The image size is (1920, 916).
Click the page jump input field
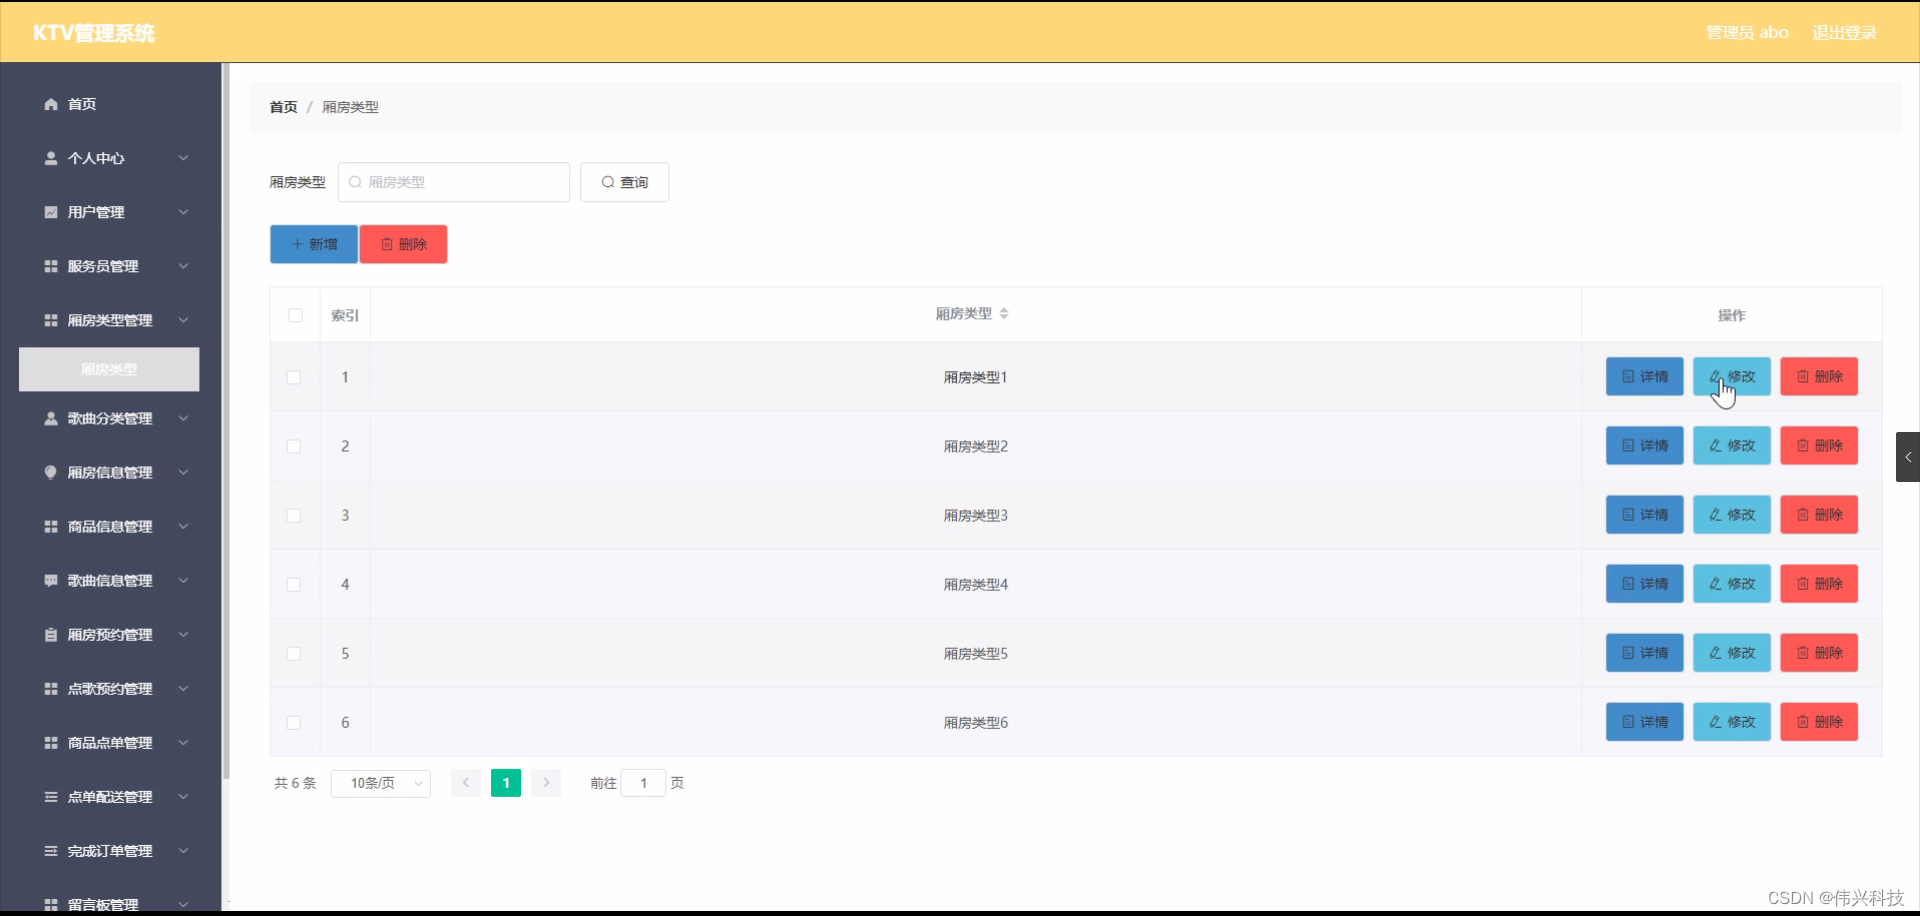(x=643, y=783)
